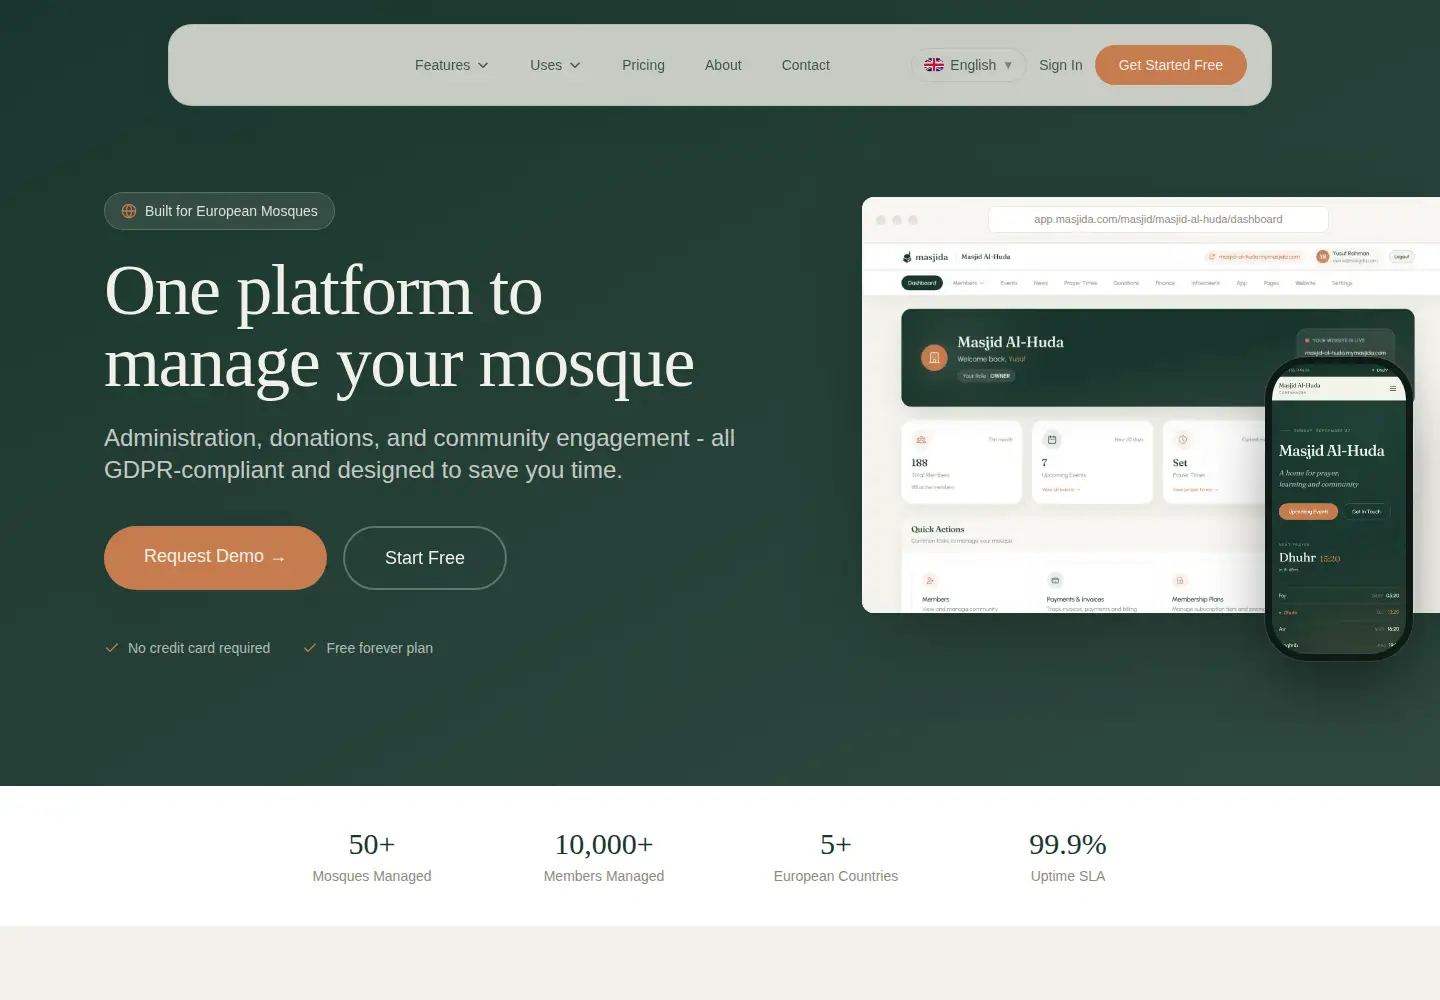Image resolution: width=1440 pixels, height=1000 pixels.
Task: Click the 188 Total Members card
Action: [x=961, y=462]
